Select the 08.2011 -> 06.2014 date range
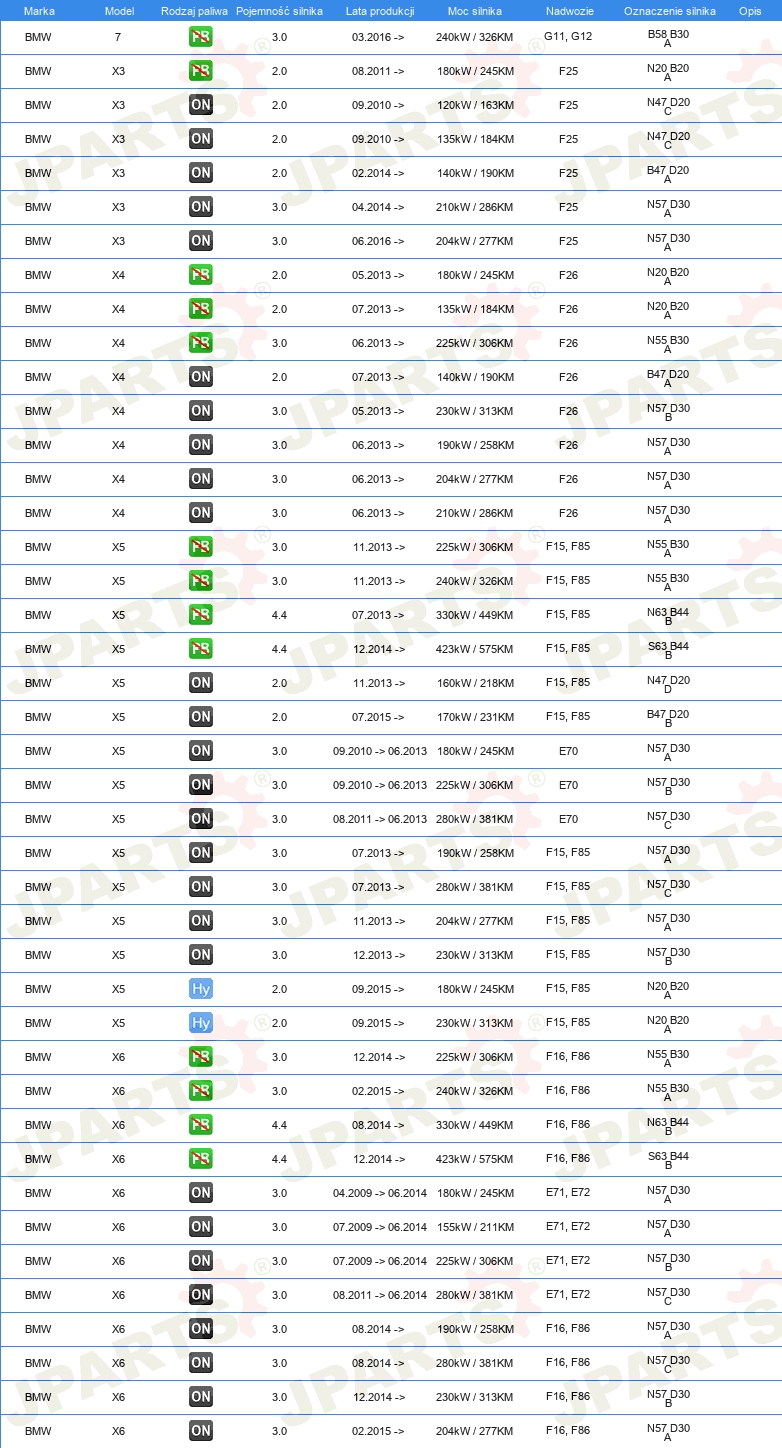 click(380, 1295)
